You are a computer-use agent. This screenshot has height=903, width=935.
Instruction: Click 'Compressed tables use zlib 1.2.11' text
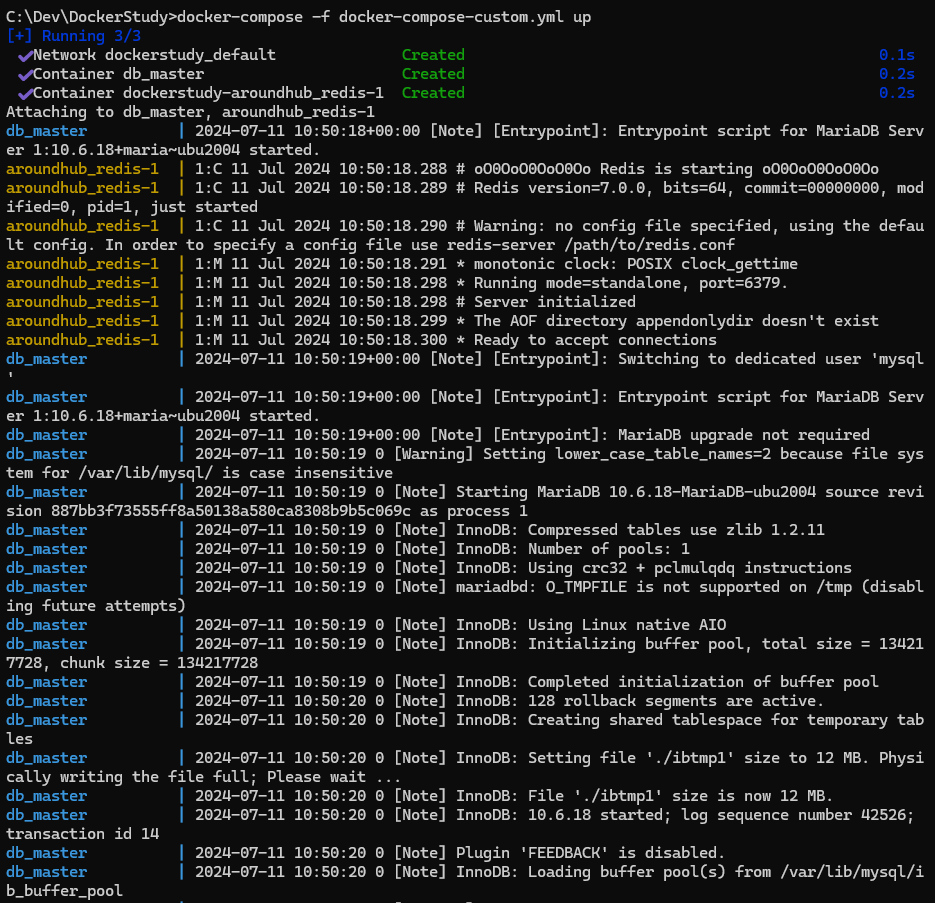676,530
